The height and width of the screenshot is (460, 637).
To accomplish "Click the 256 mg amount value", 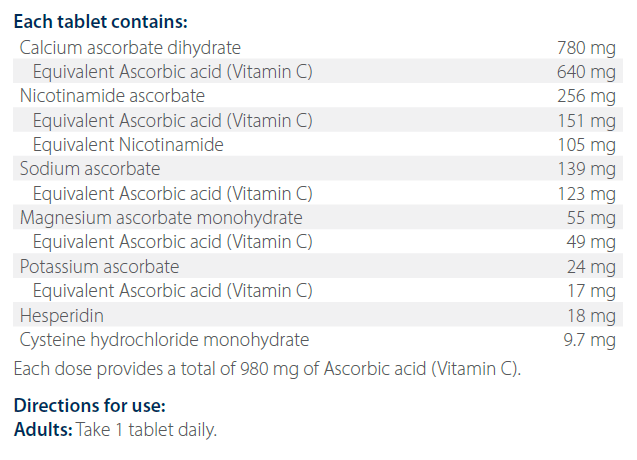I will pyautogui.click(x=586, y=96).
